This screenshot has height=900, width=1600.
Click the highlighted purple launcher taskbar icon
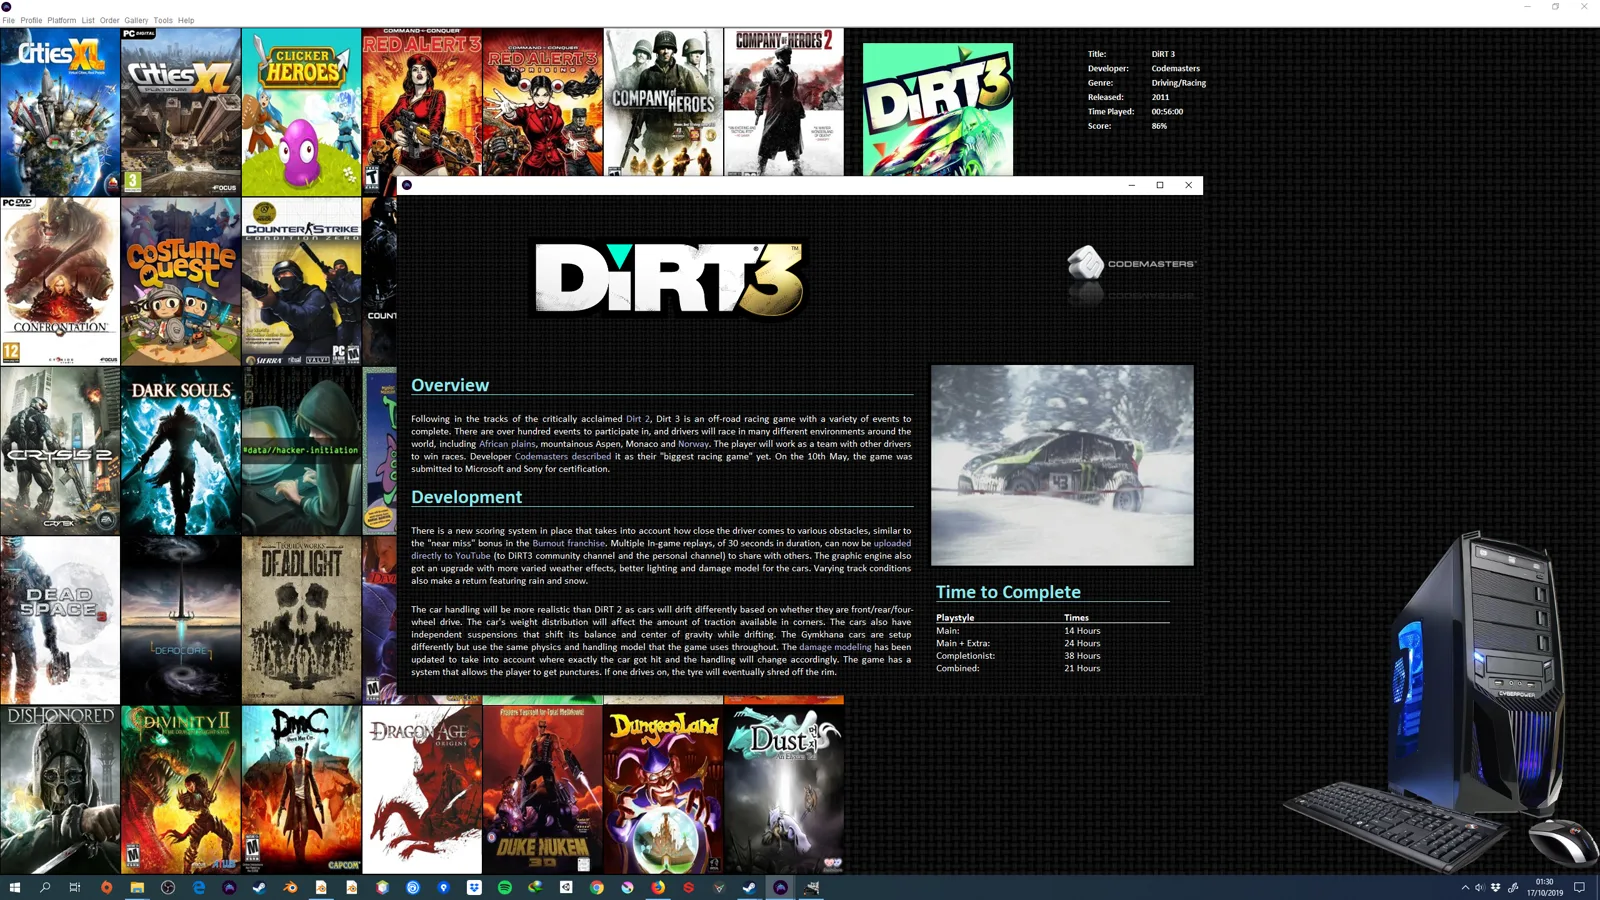tap(780, 887)
